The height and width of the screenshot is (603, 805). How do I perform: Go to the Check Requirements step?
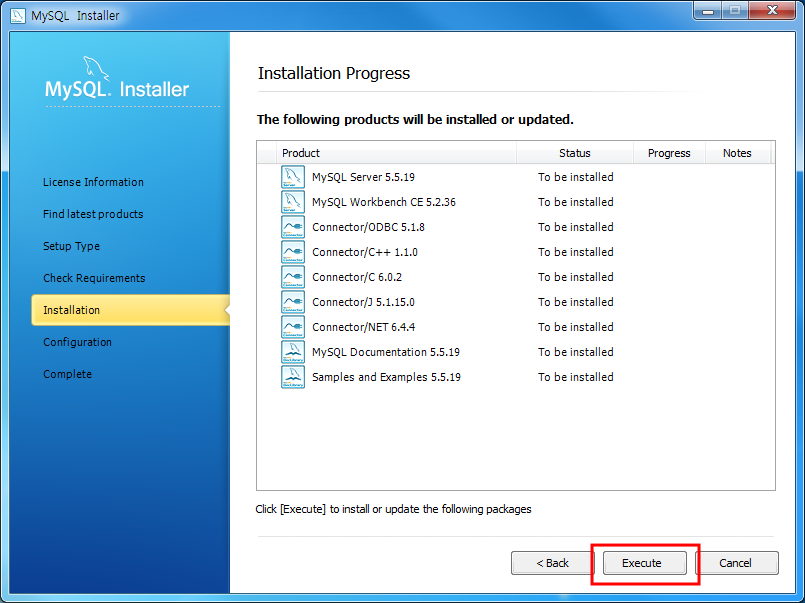point(94,278)
